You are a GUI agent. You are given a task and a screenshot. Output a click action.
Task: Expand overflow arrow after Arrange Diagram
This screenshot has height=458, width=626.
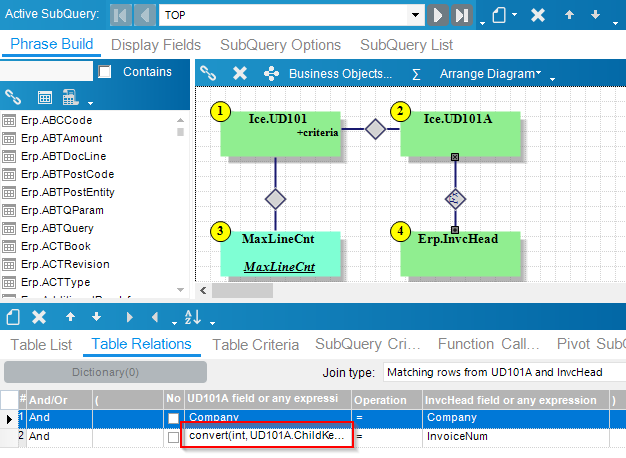(553, 79)
